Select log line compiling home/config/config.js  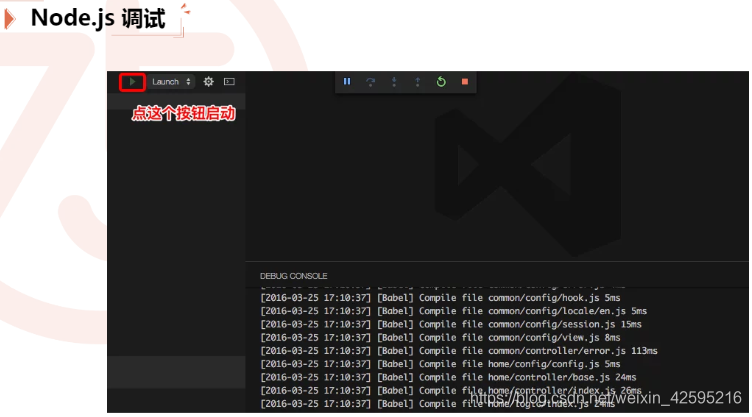pyautogui.click(x=440, y=364)
